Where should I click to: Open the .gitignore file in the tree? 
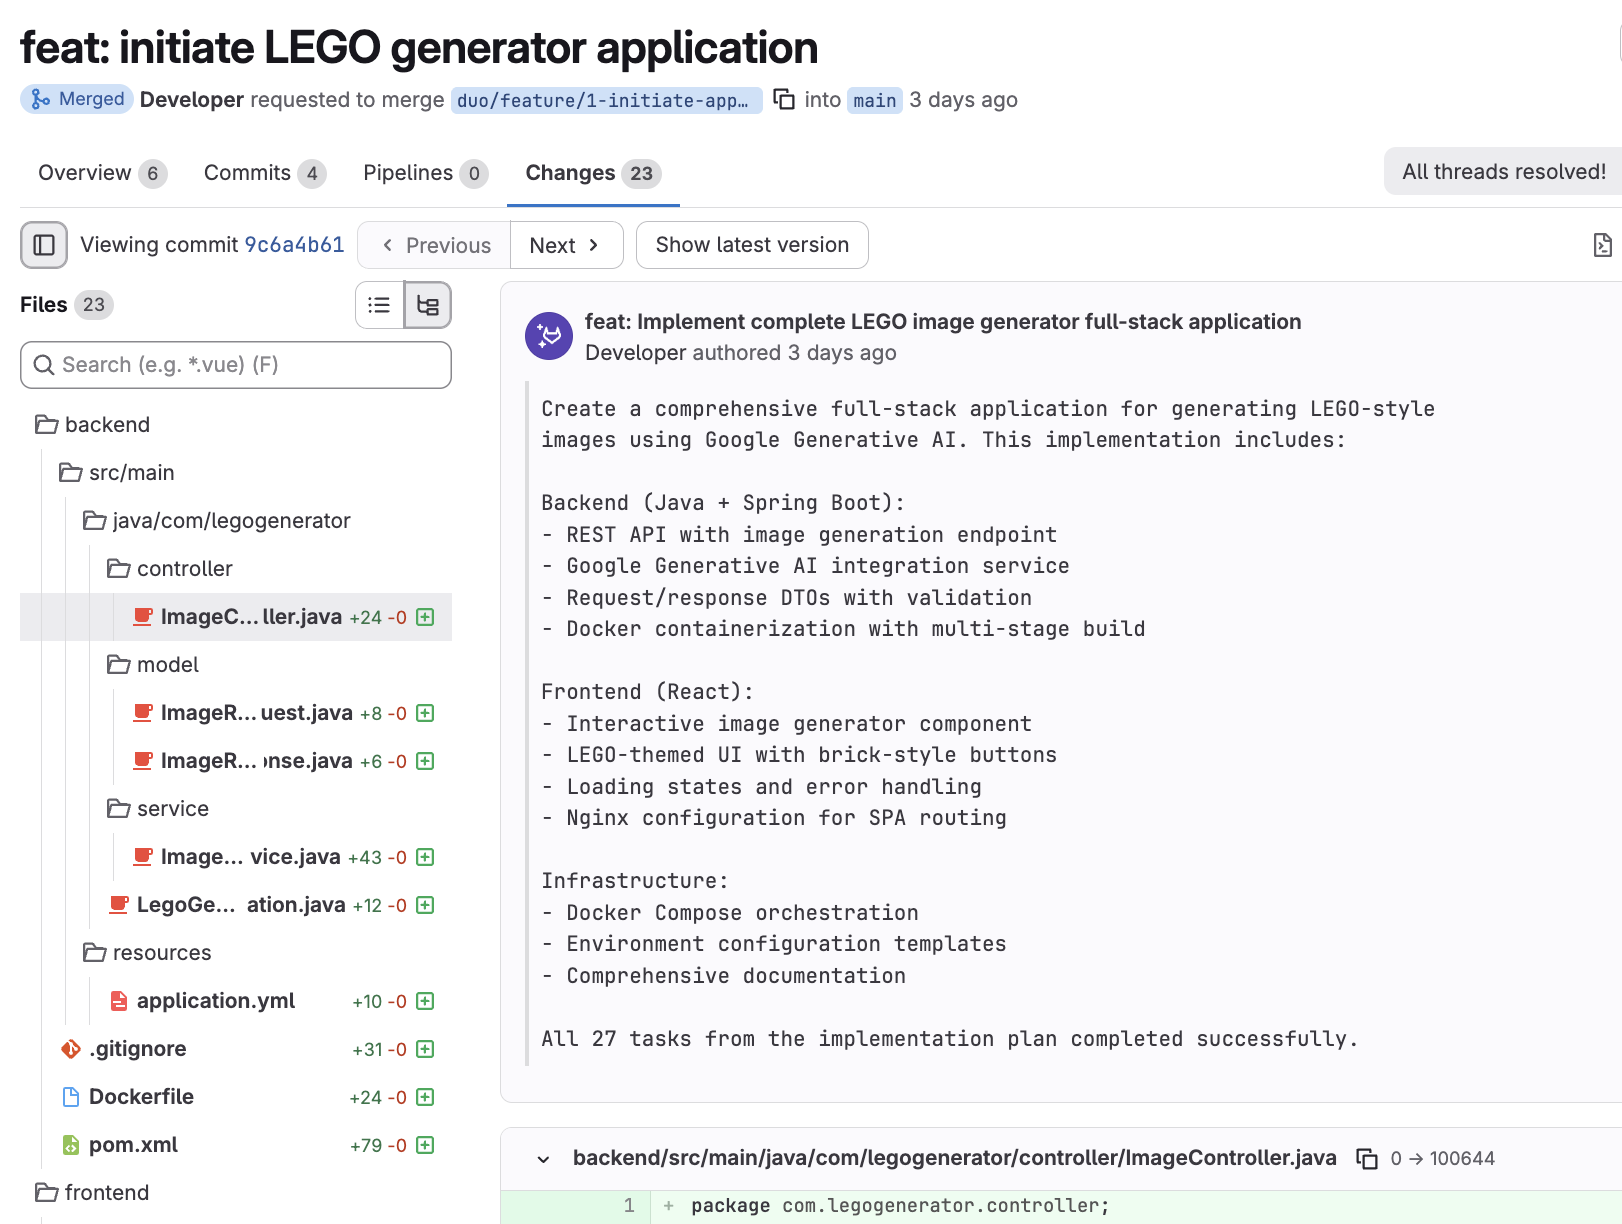pos(137,1049)
